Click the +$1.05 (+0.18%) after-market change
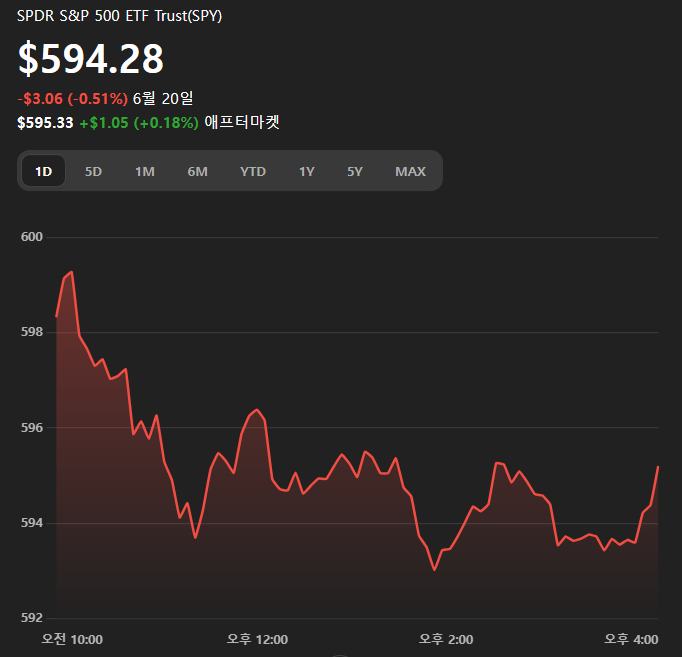The height and width of the screenshot is (657, 682). click(139, 123)
